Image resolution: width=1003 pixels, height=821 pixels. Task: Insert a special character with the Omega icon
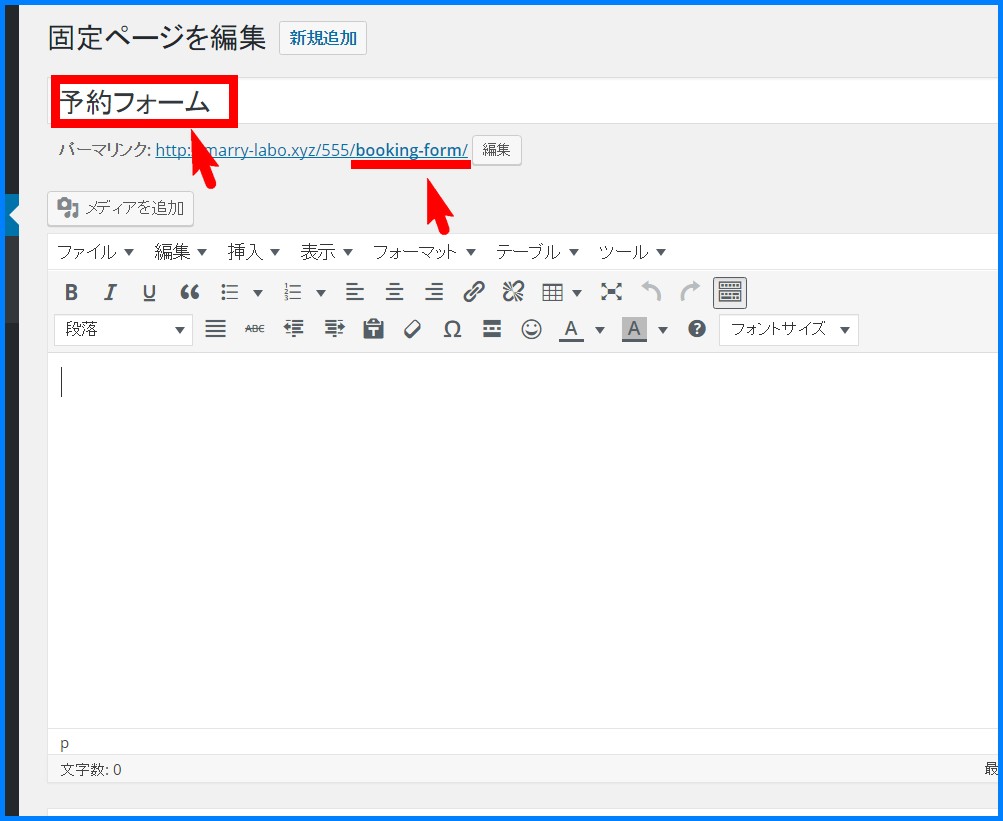point(452,329)
